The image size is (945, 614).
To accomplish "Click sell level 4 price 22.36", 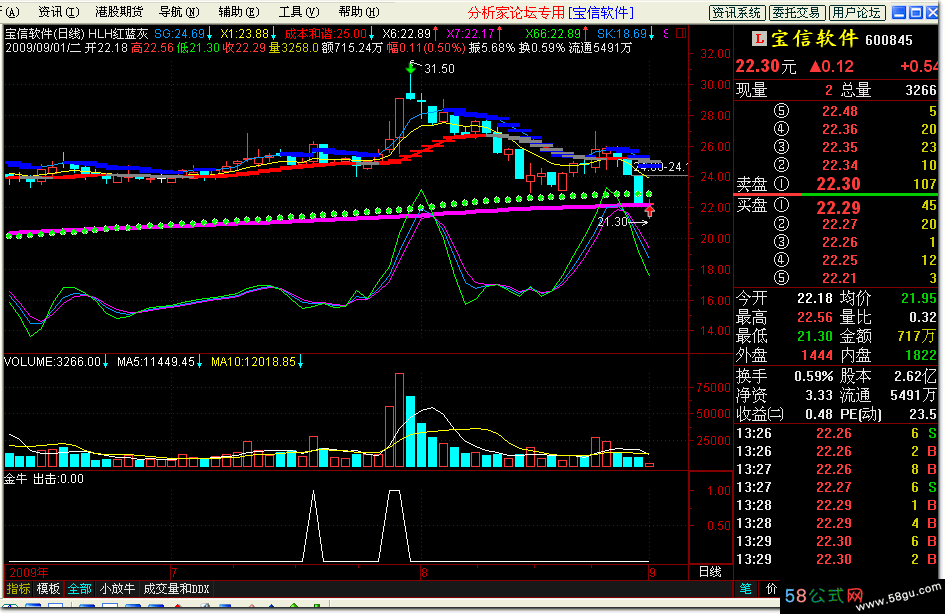I will pyautogui.click(x=840, y=129).
